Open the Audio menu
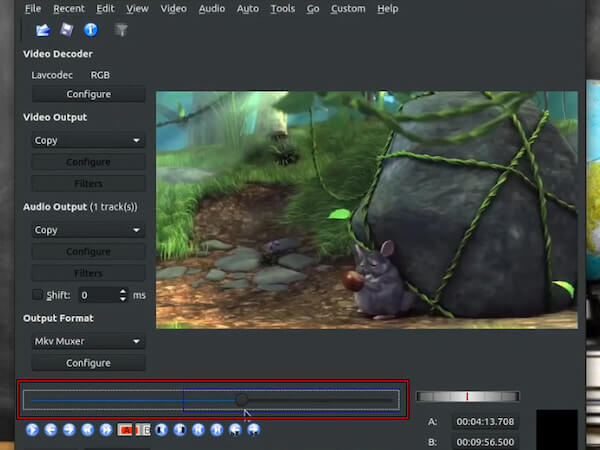Image resolution: width=600 pixels, height=450 pixels. click(212, 8)
